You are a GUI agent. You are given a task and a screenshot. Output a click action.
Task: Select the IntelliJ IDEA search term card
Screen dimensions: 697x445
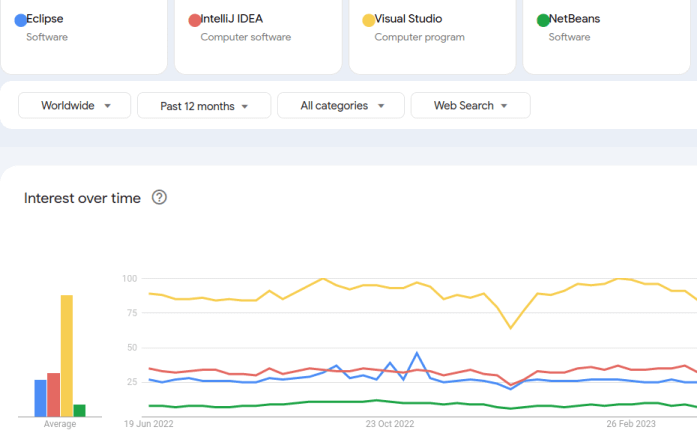[258, 36]
